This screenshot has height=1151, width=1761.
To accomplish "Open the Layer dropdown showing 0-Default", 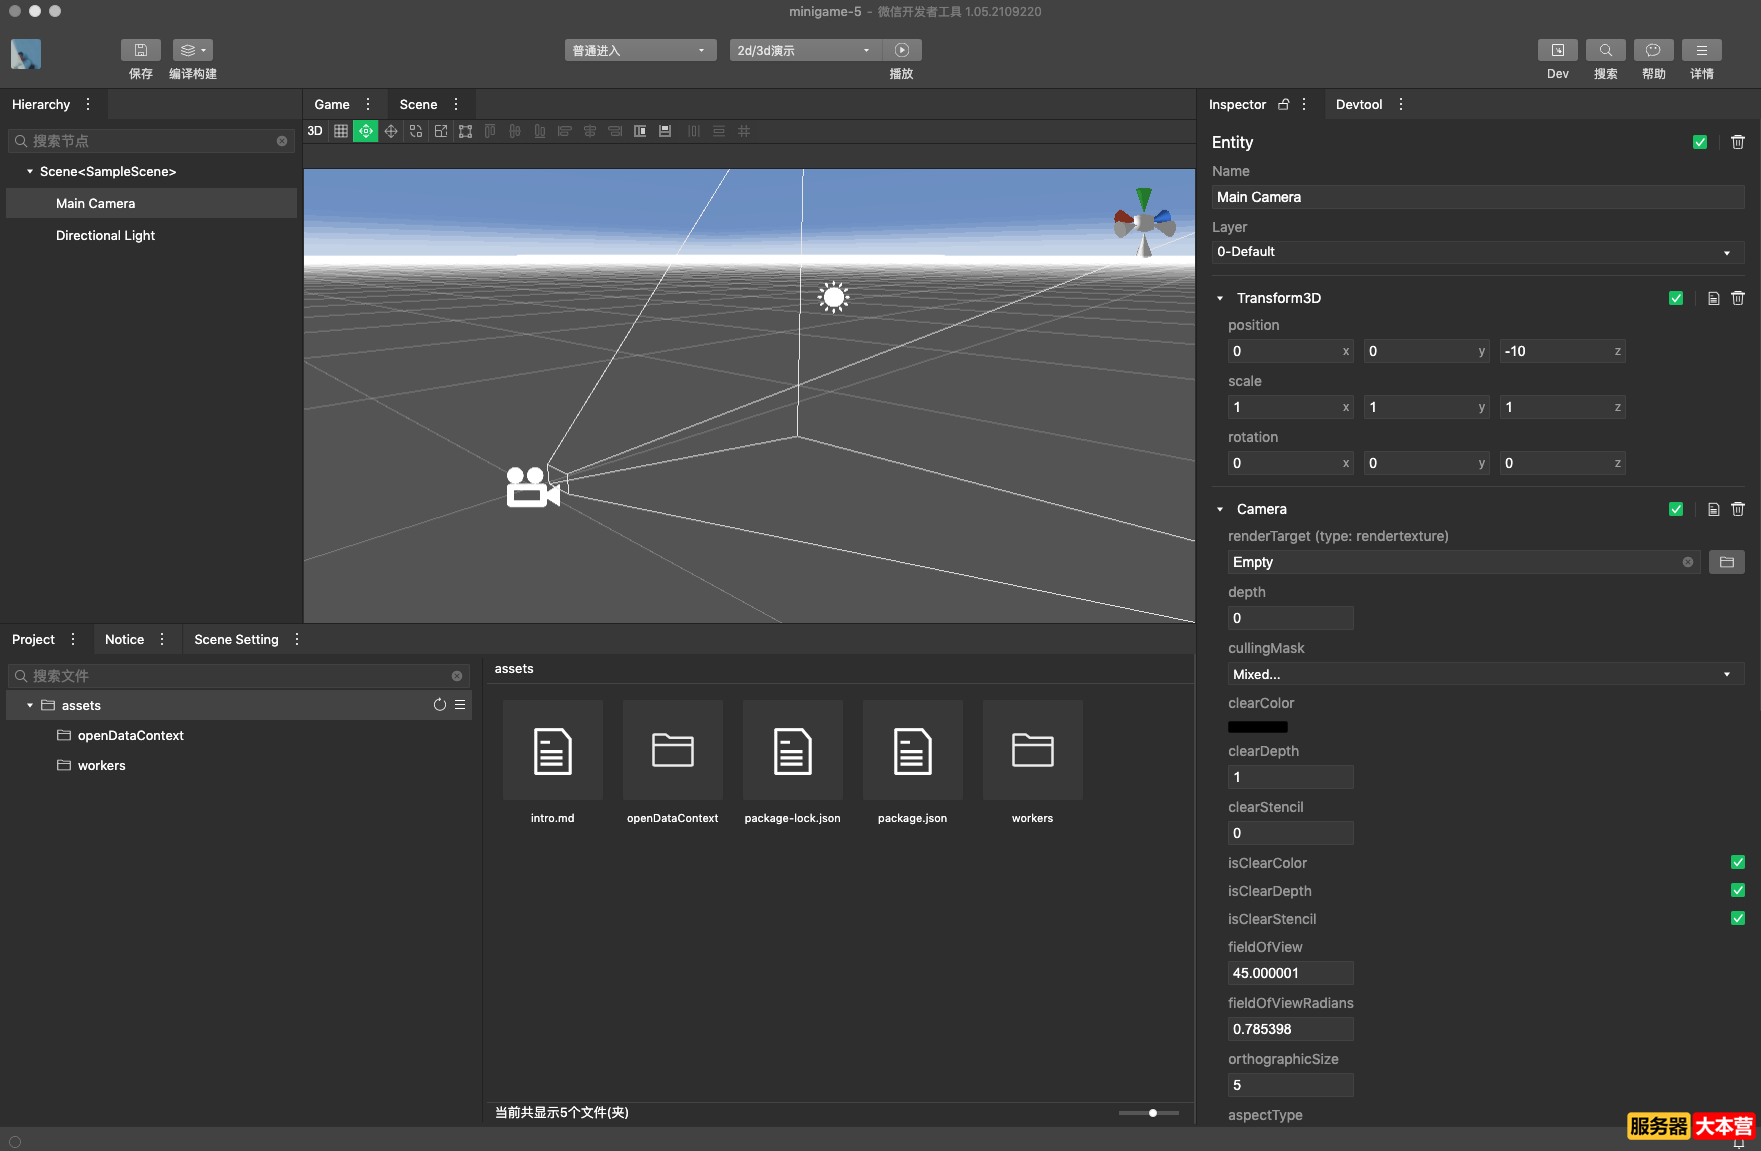I will click(x=1477, y=252).
